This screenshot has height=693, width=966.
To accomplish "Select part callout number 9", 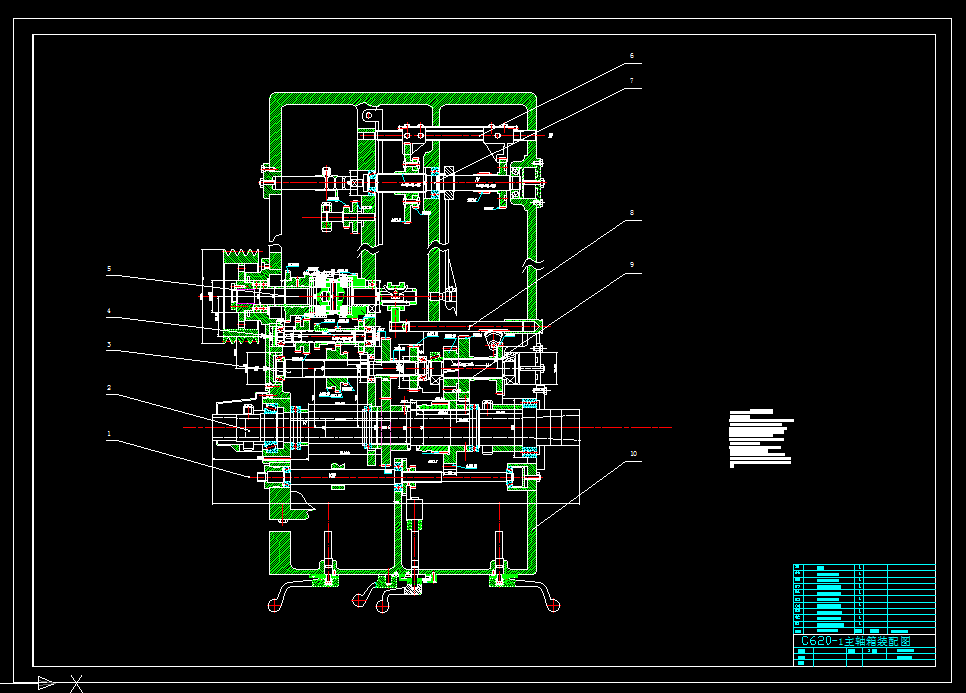I will pos(631,265).
